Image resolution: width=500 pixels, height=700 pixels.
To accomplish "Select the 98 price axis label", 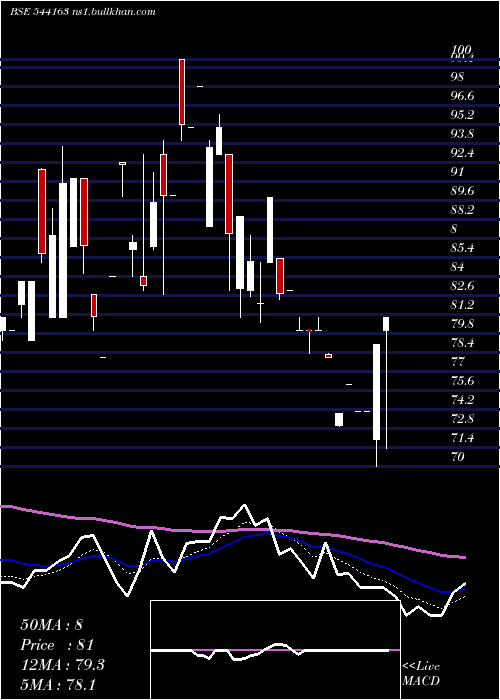I will click(458, 77).
